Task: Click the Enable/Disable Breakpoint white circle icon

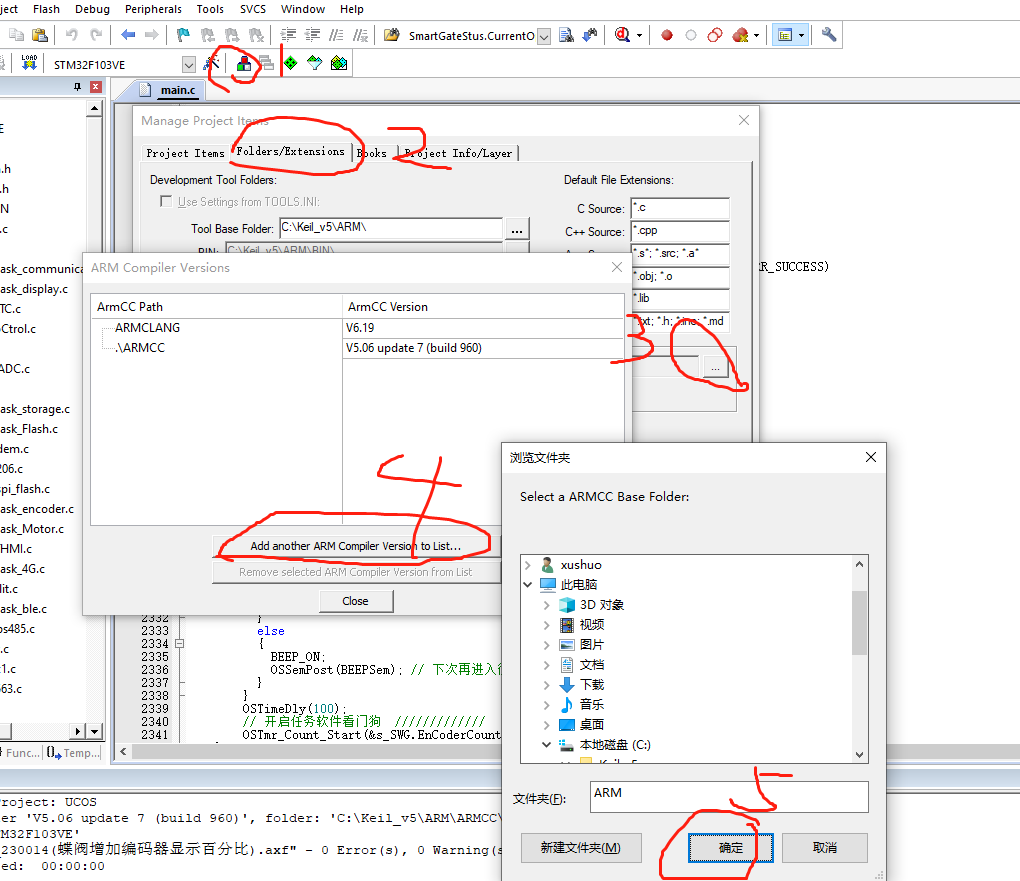Action: pos(691,35)
